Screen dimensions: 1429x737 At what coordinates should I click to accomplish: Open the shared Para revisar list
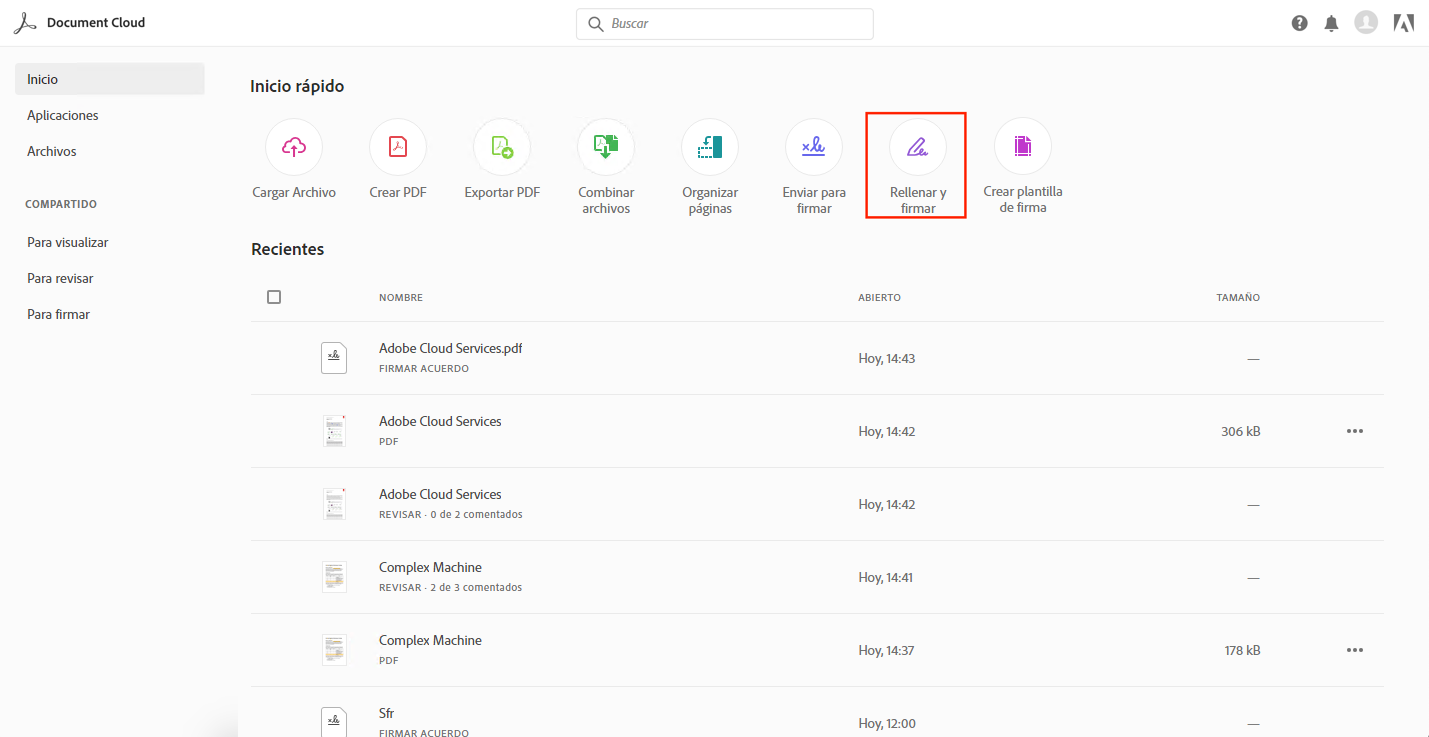pyautogui.click(x=60, y=278)
